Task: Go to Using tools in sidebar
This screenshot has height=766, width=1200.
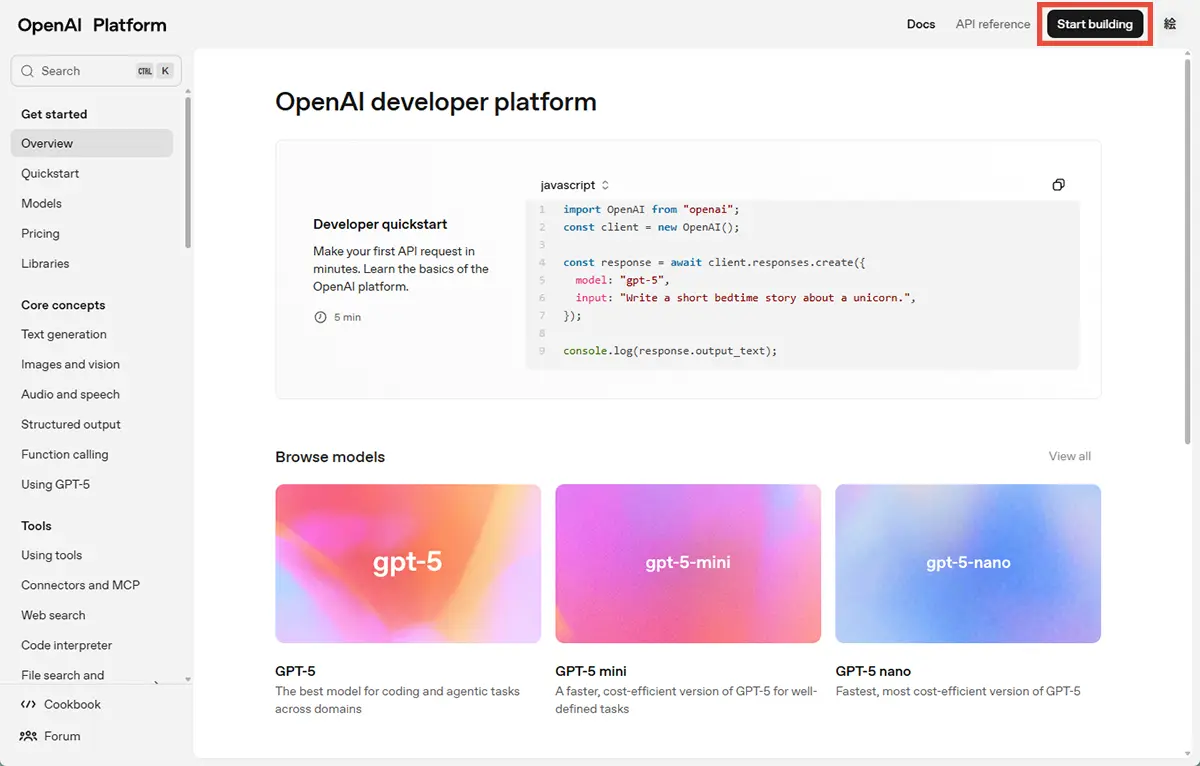Action: [51, 555]
